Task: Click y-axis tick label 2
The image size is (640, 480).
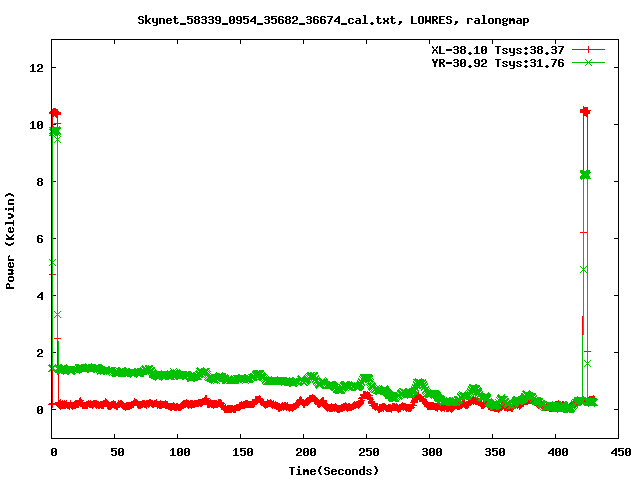Action: pyautogui.click(x=40, y=353)
